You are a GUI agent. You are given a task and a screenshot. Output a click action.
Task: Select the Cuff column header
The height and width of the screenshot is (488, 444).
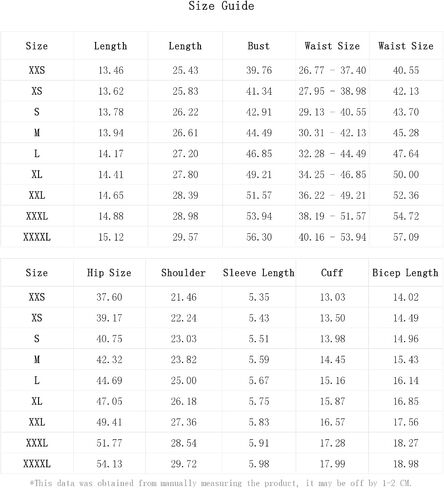tap(332, 273)
